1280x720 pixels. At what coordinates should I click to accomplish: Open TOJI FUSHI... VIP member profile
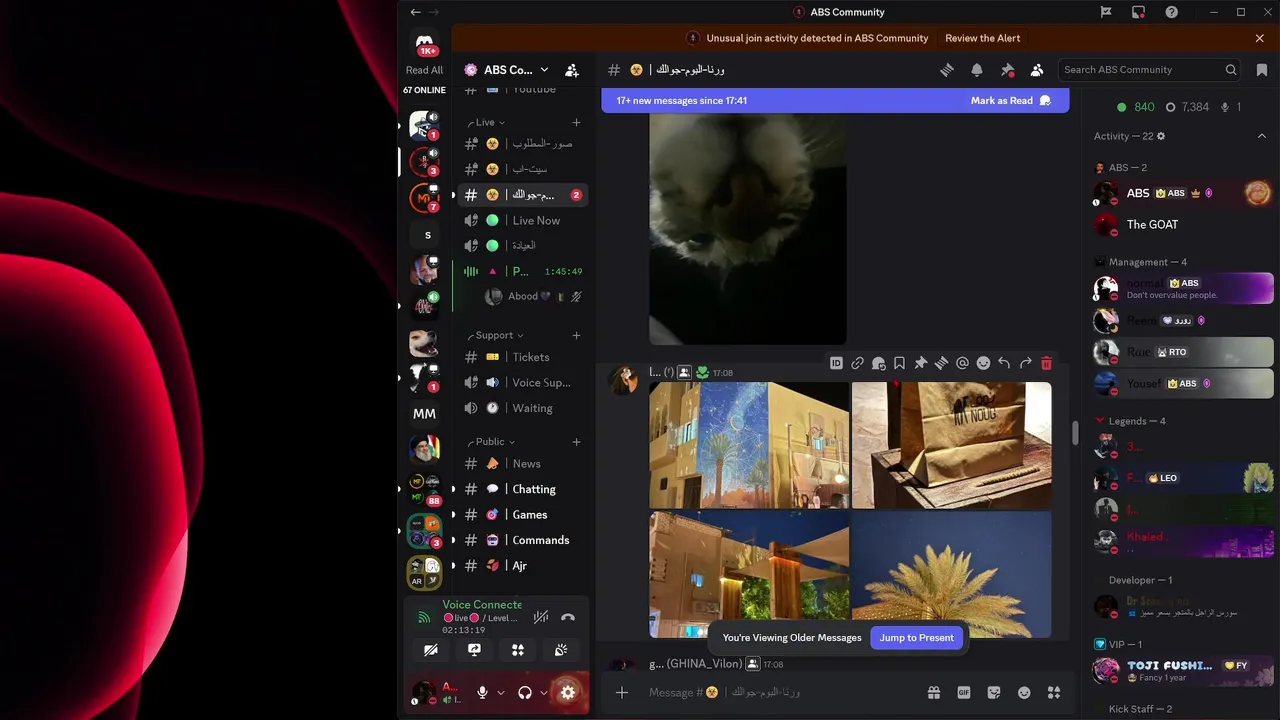click(1183, 670)
